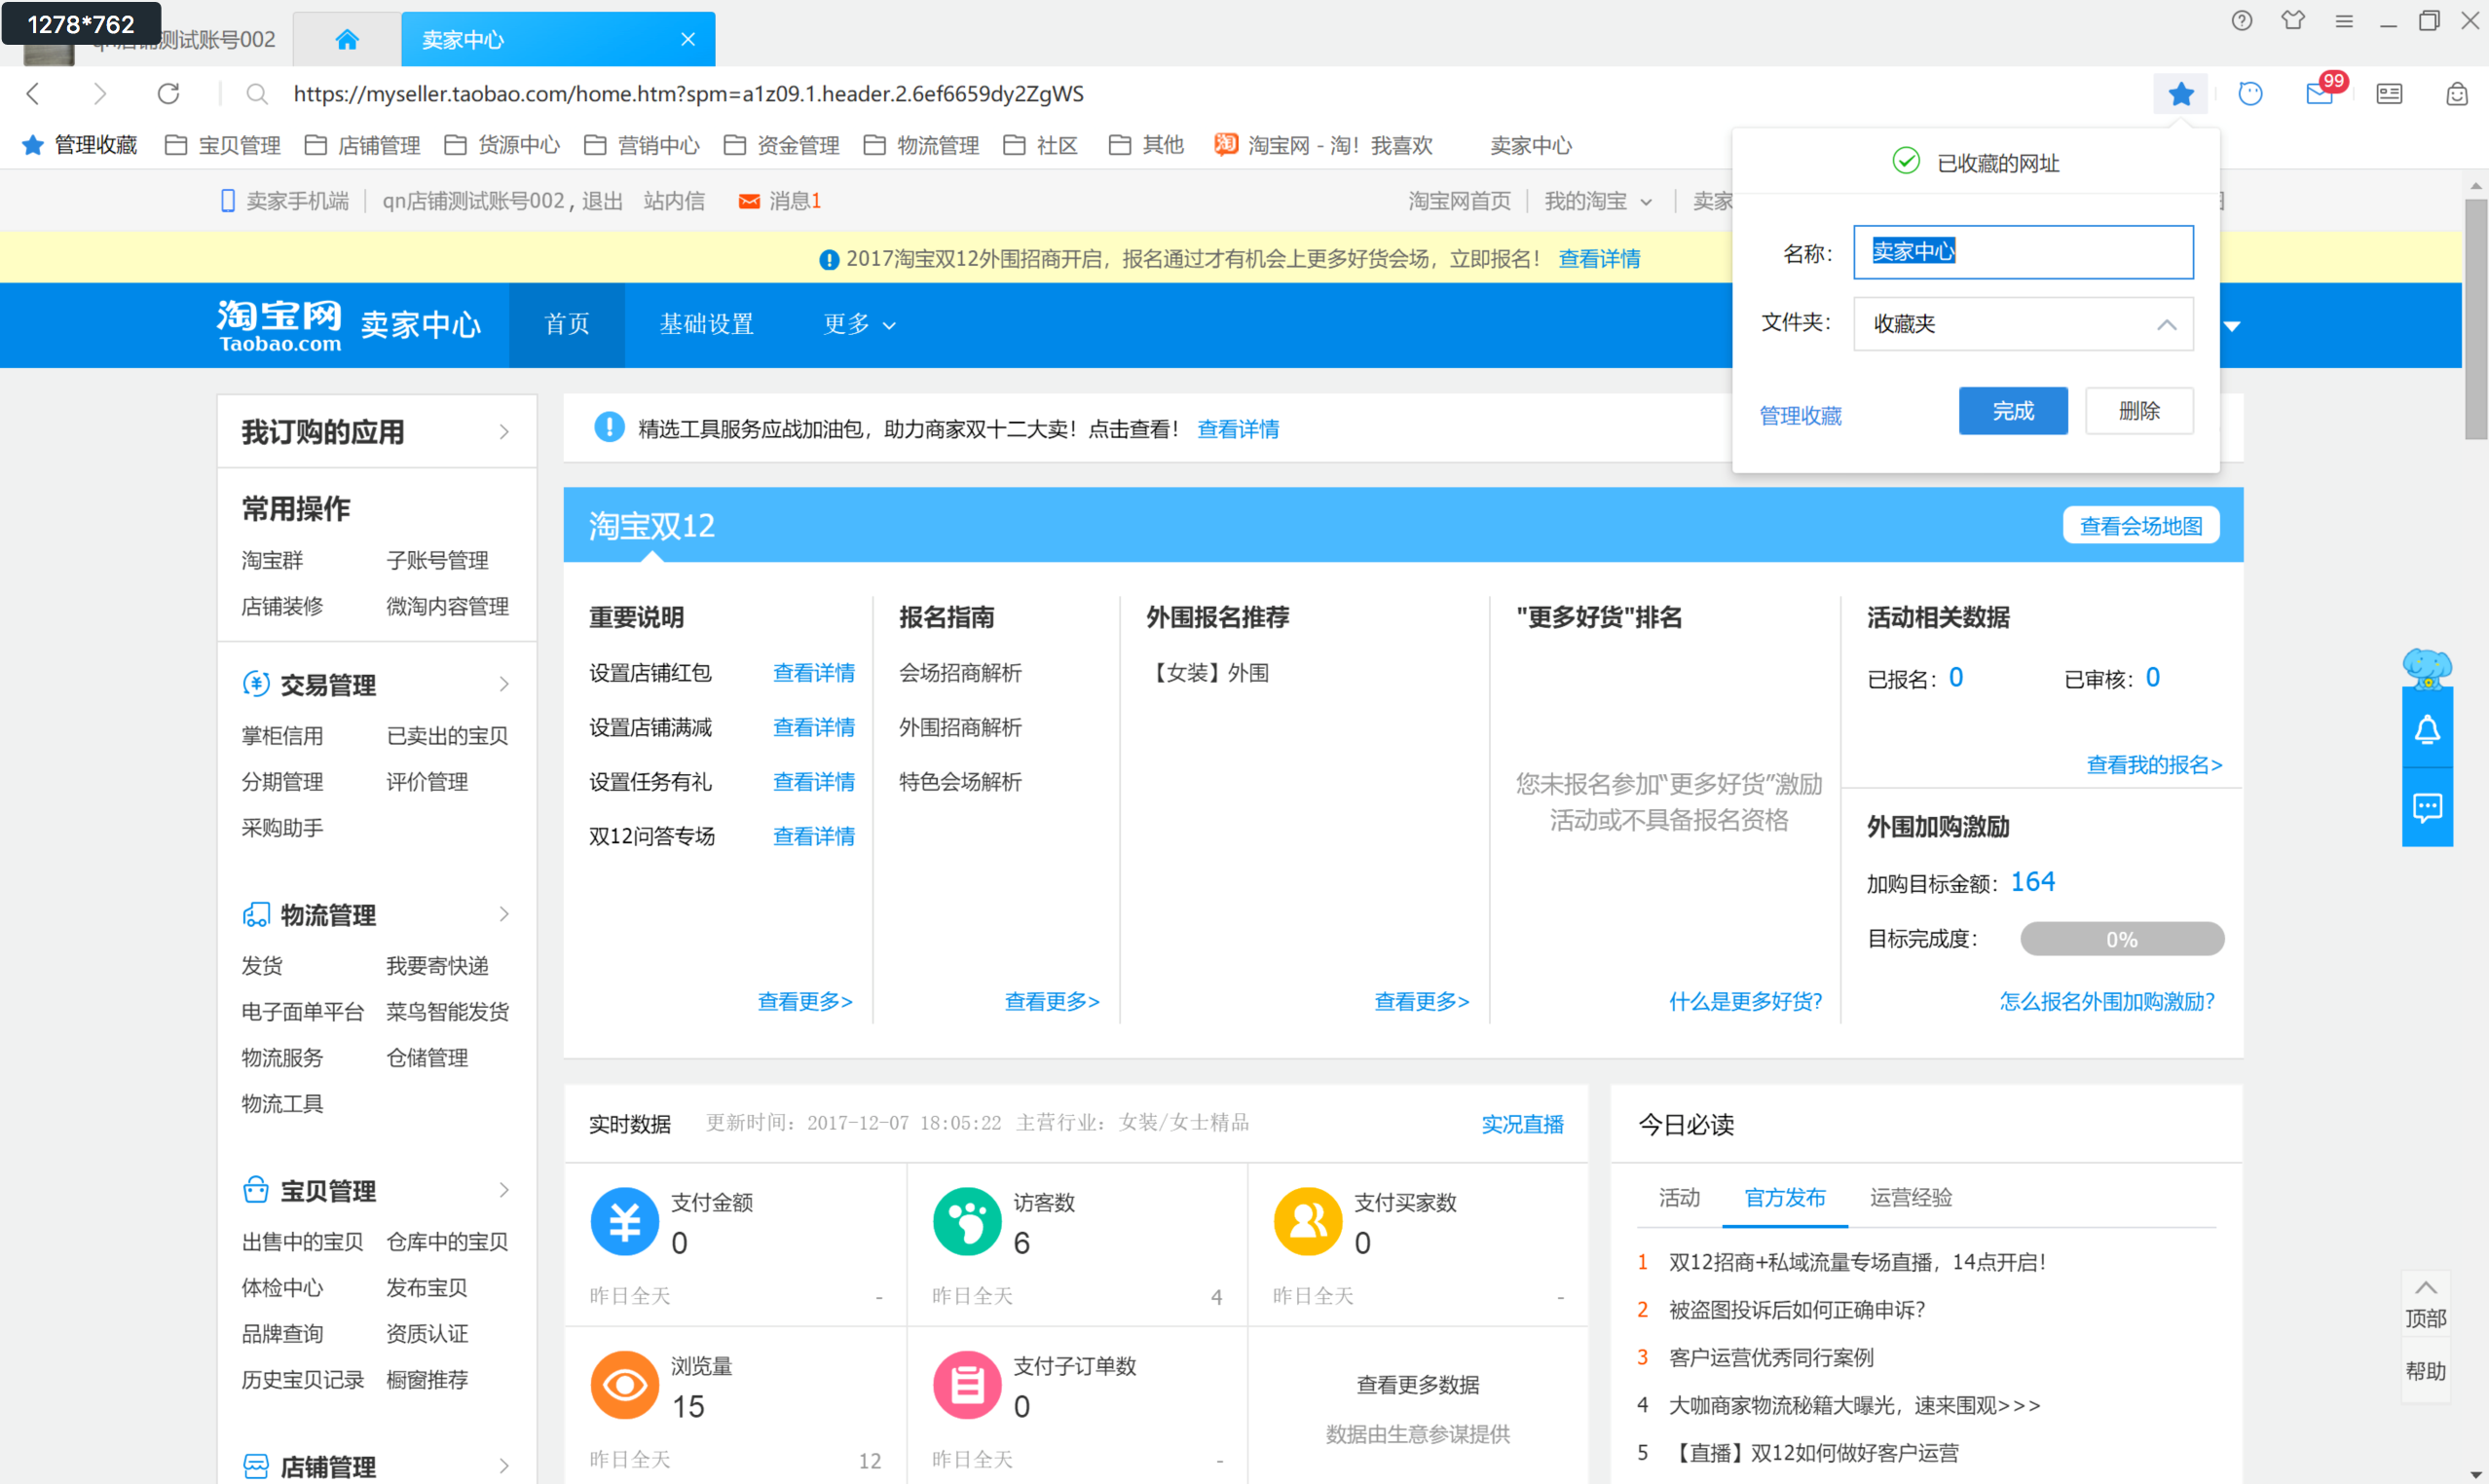
Task: Expand the 交易管理 section arrow
Action: [504, 684]
